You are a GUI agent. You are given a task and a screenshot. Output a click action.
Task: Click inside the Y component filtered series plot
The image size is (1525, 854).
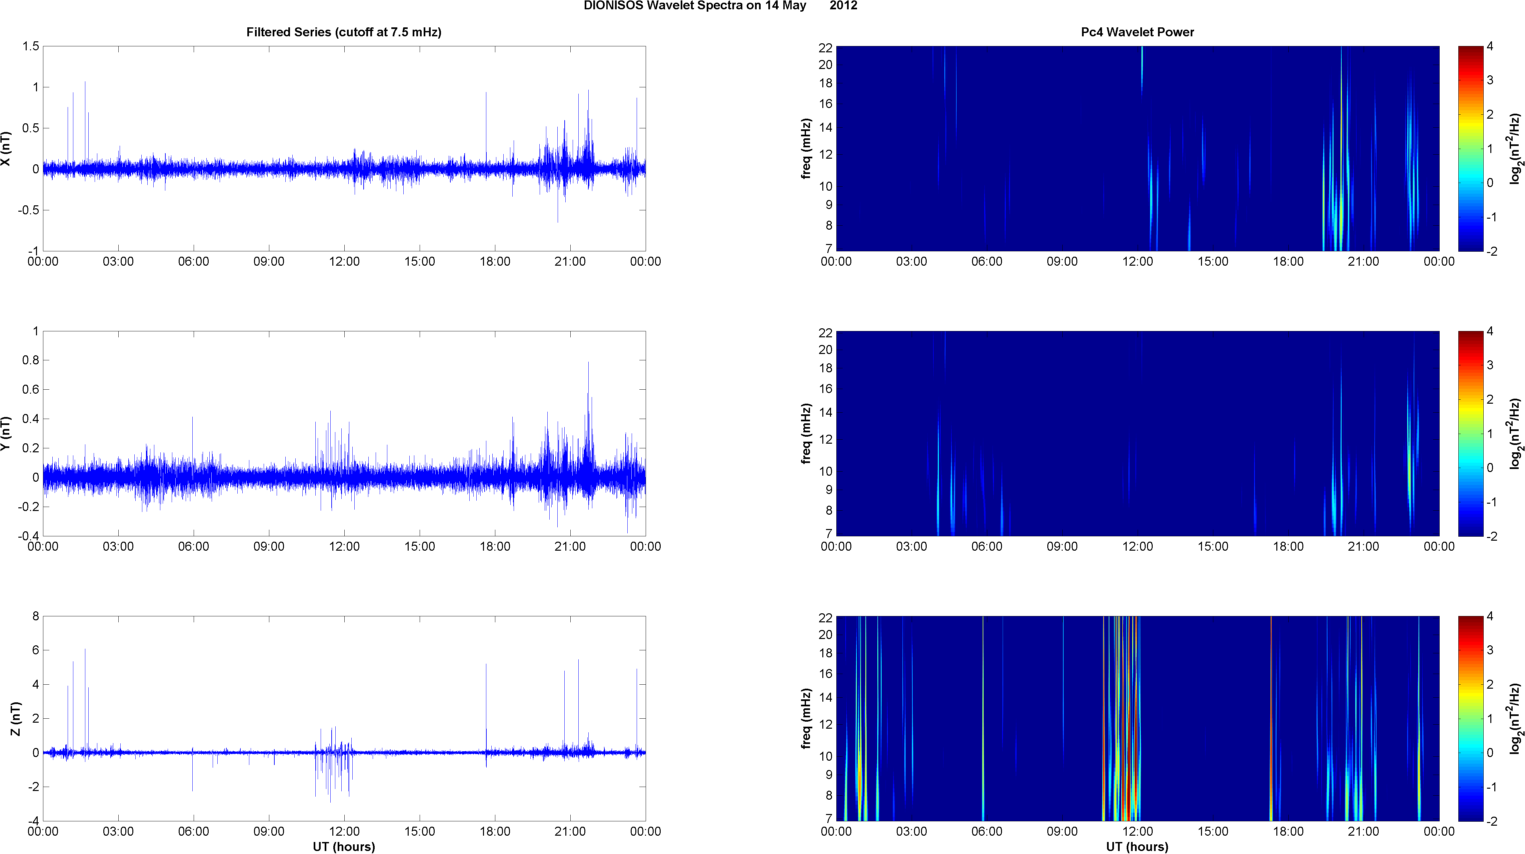343,433
